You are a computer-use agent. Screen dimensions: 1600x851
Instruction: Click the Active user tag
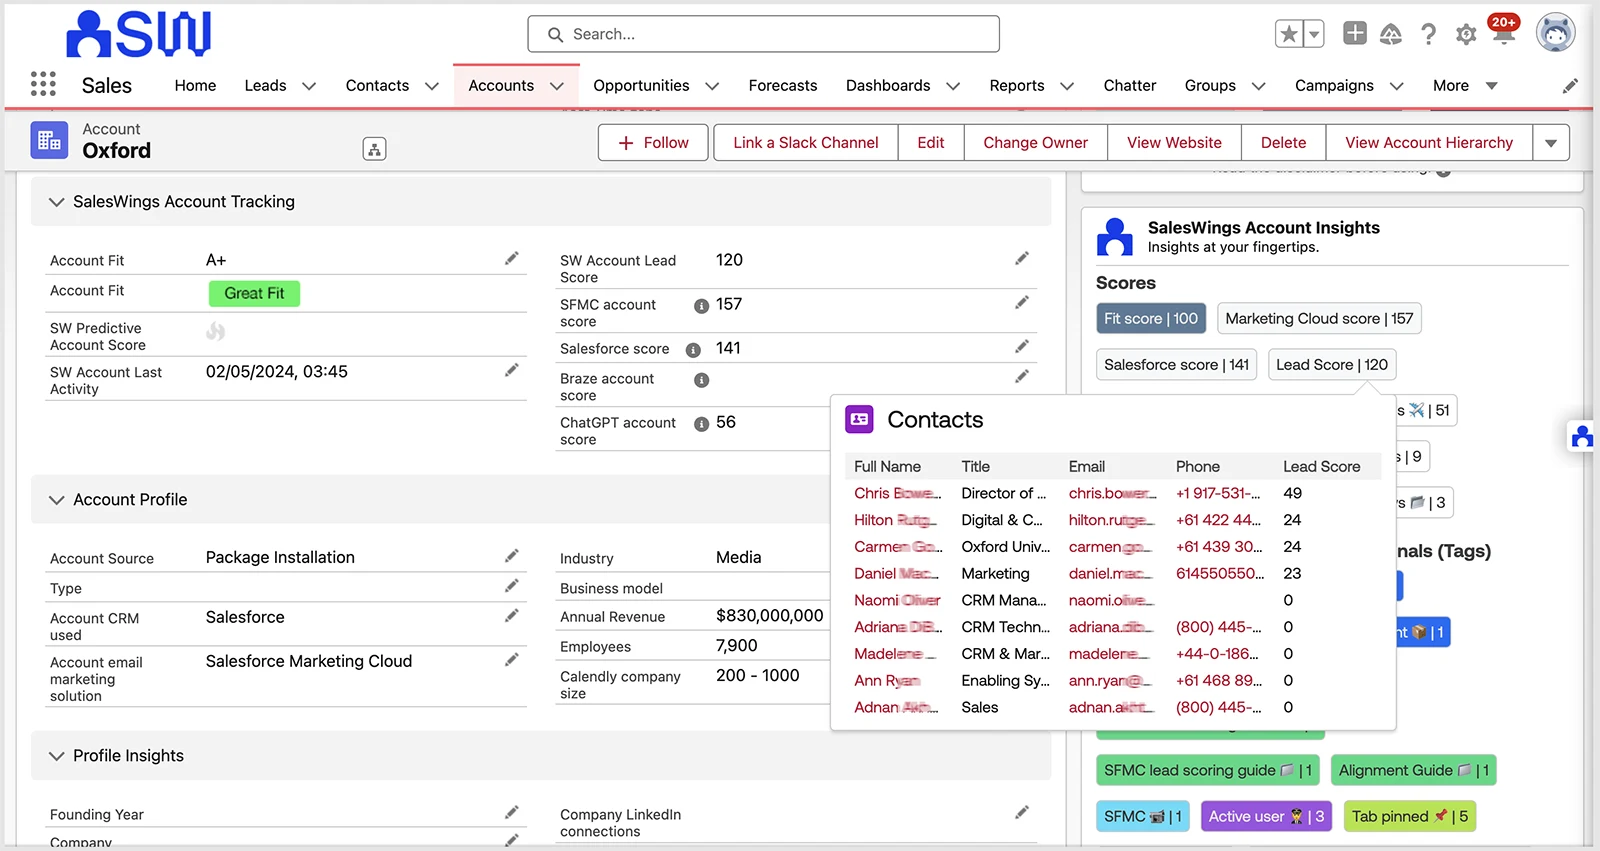(1266, 817)
